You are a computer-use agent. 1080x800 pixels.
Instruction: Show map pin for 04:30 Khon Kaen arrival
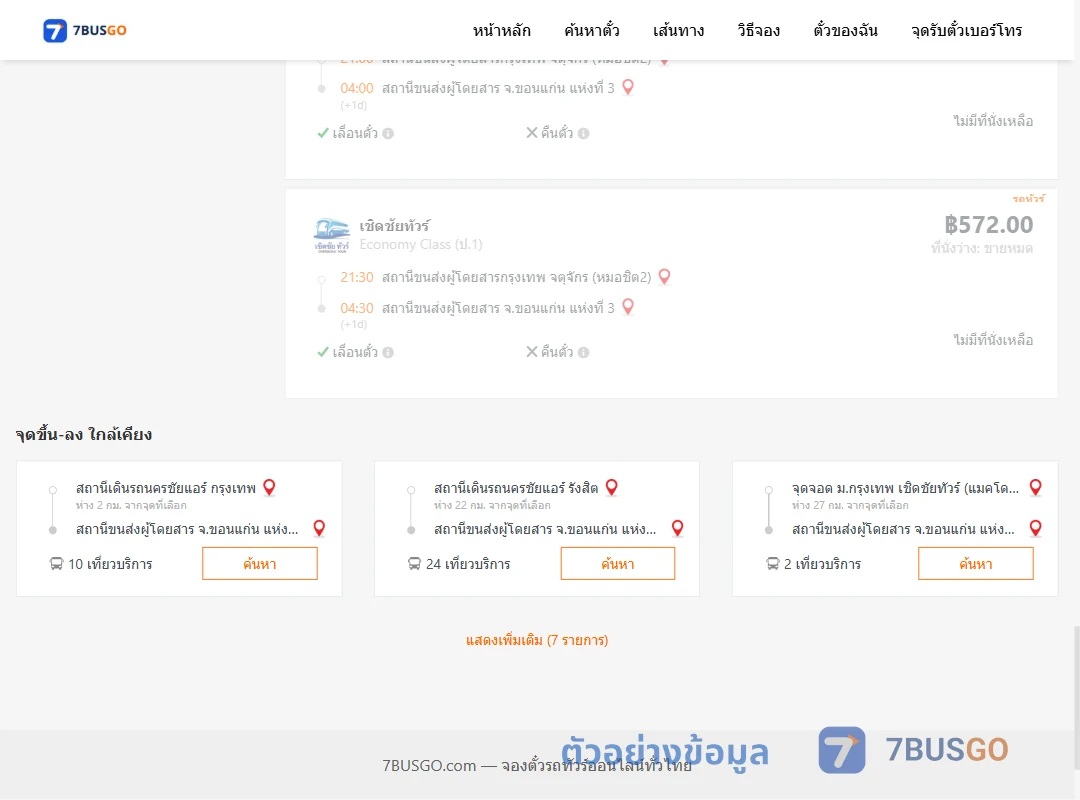(x=627, y=307)
